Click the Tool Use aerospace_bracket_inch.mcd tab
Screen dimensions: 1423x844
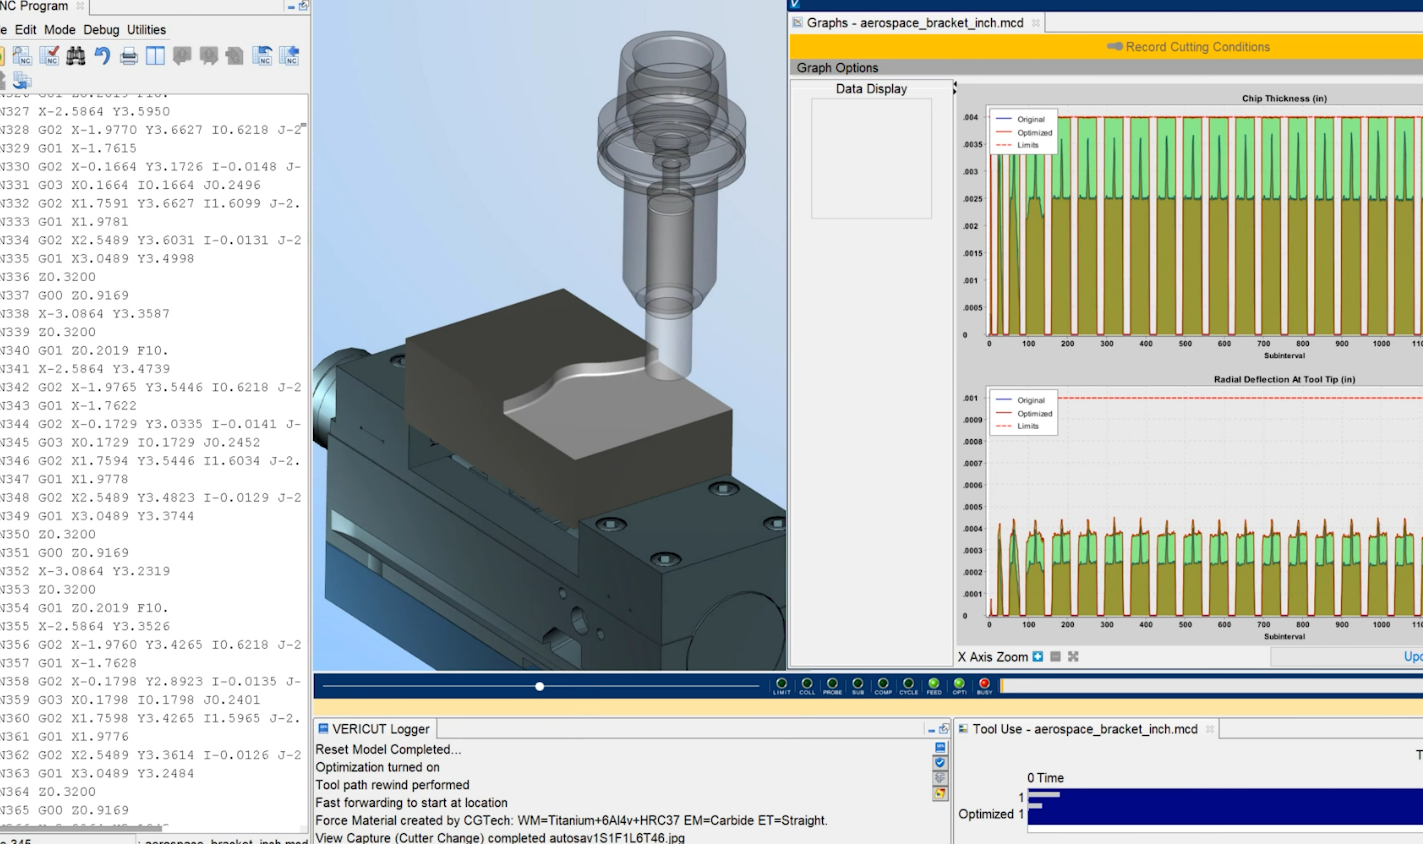[1084, 729]
